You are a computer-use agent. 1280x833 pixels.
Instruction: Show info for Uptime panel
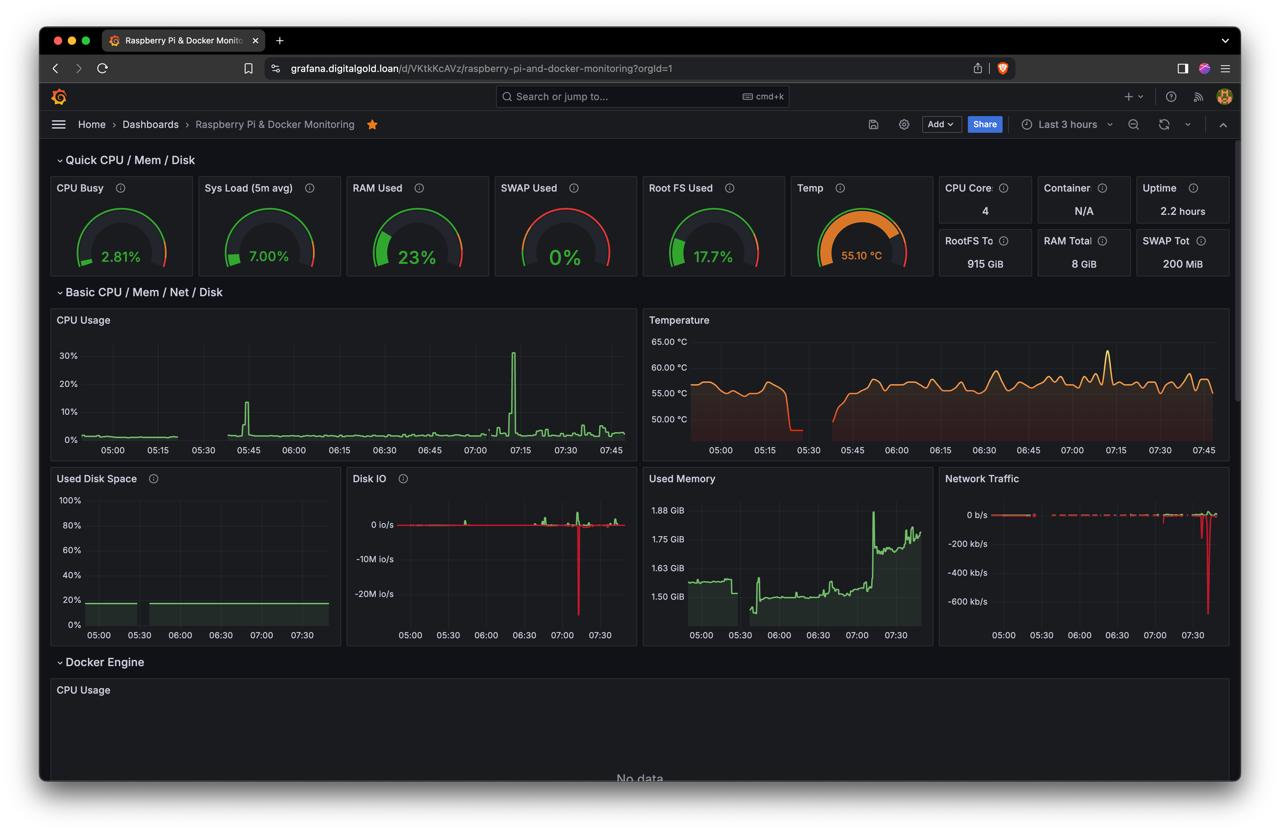click(1193, 188)
